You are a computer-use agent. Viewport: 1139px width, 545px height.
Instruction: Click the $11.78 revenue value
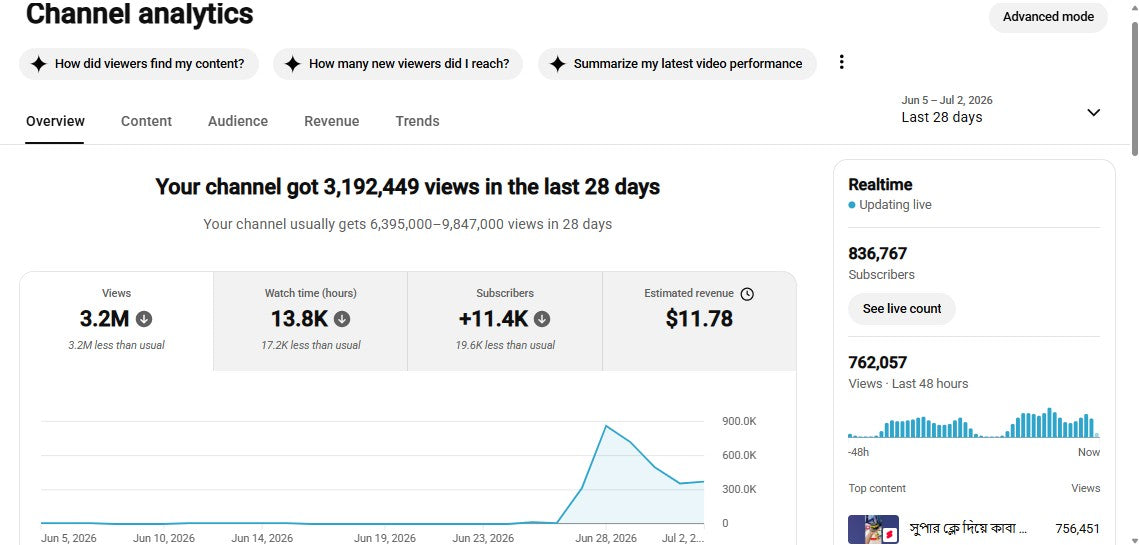coord(699,318)
